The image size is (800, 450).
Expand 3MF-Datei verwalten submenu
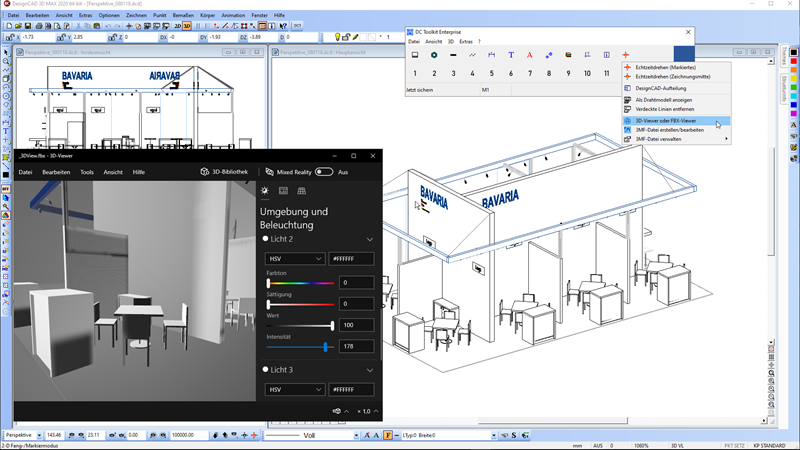[x=677, y=139]
